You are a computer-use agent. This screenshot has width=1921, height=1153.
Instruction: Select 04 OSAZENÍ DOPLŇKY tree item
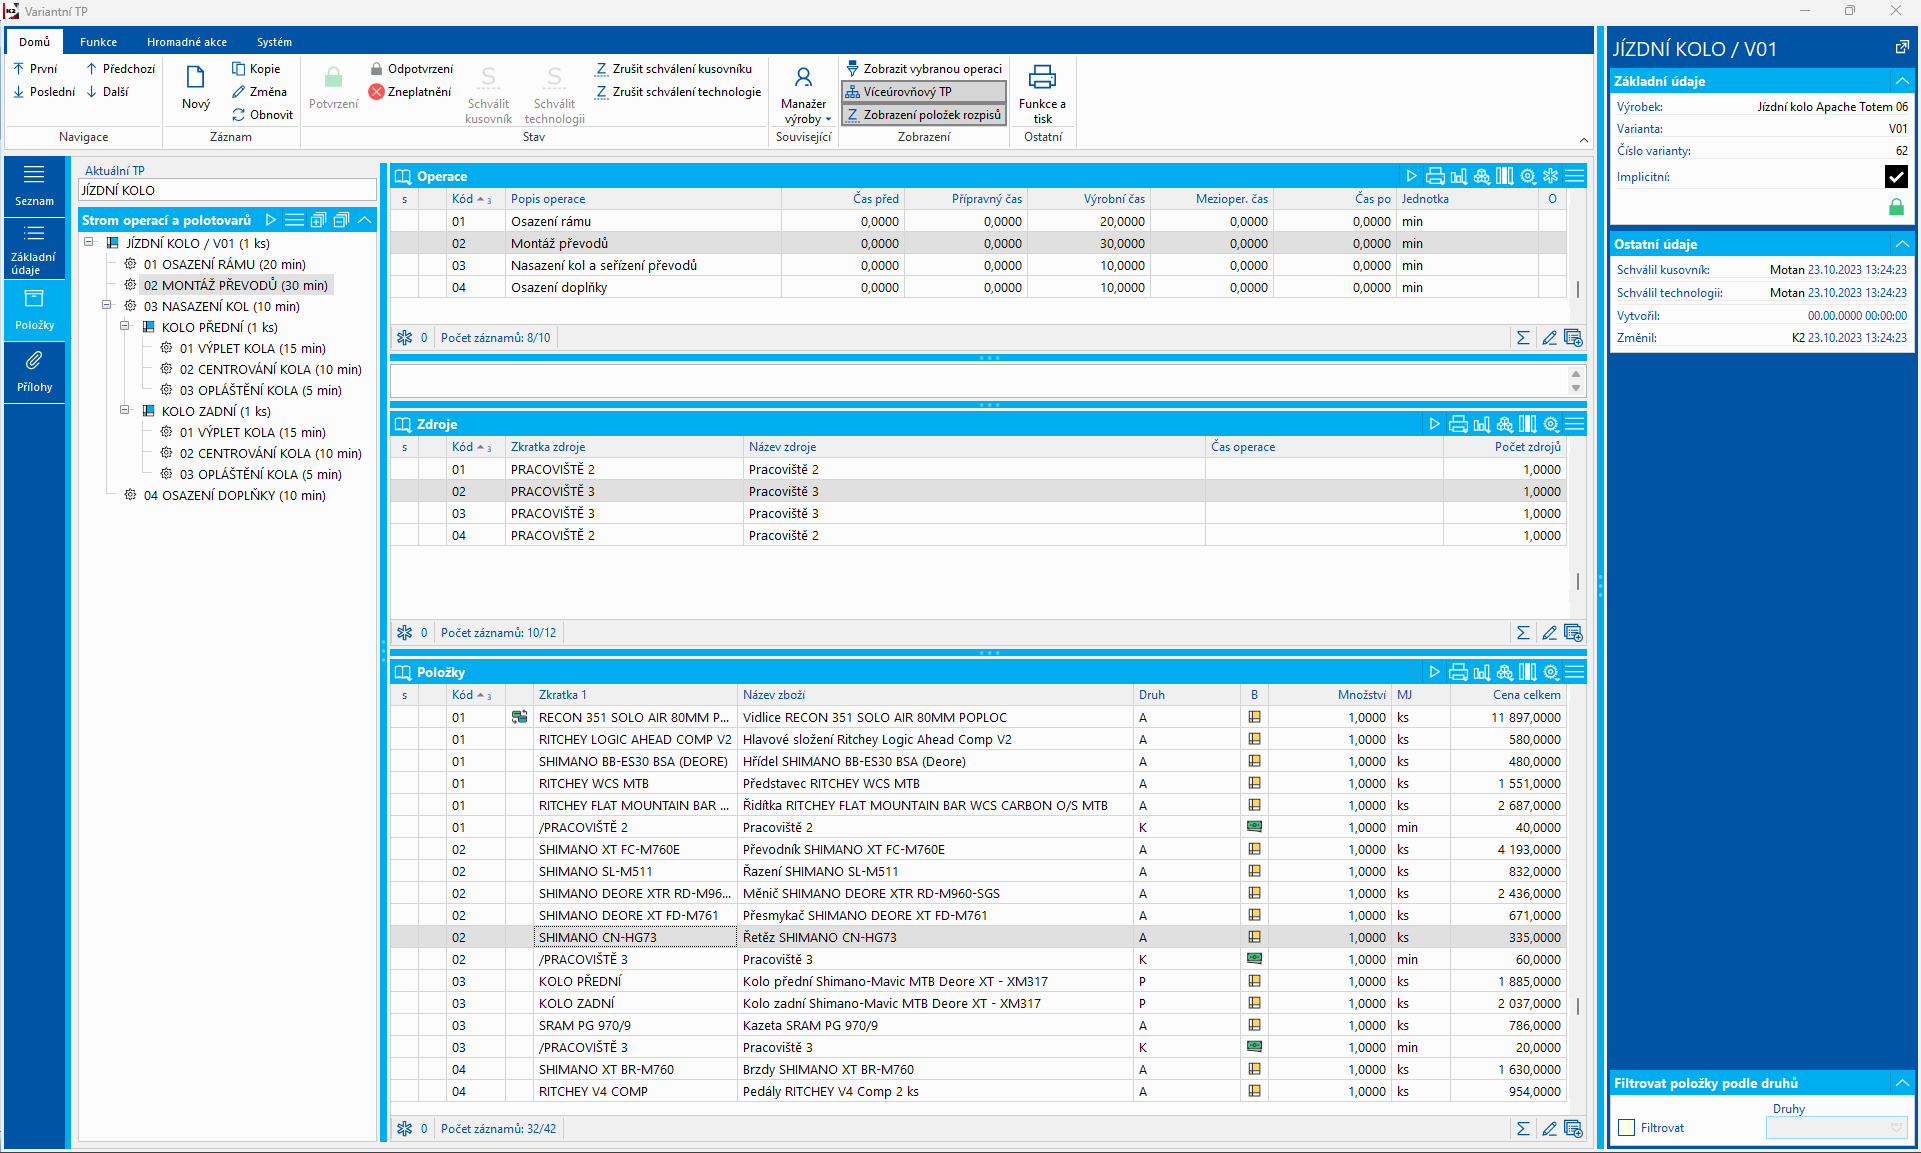[x=234, y=495]
